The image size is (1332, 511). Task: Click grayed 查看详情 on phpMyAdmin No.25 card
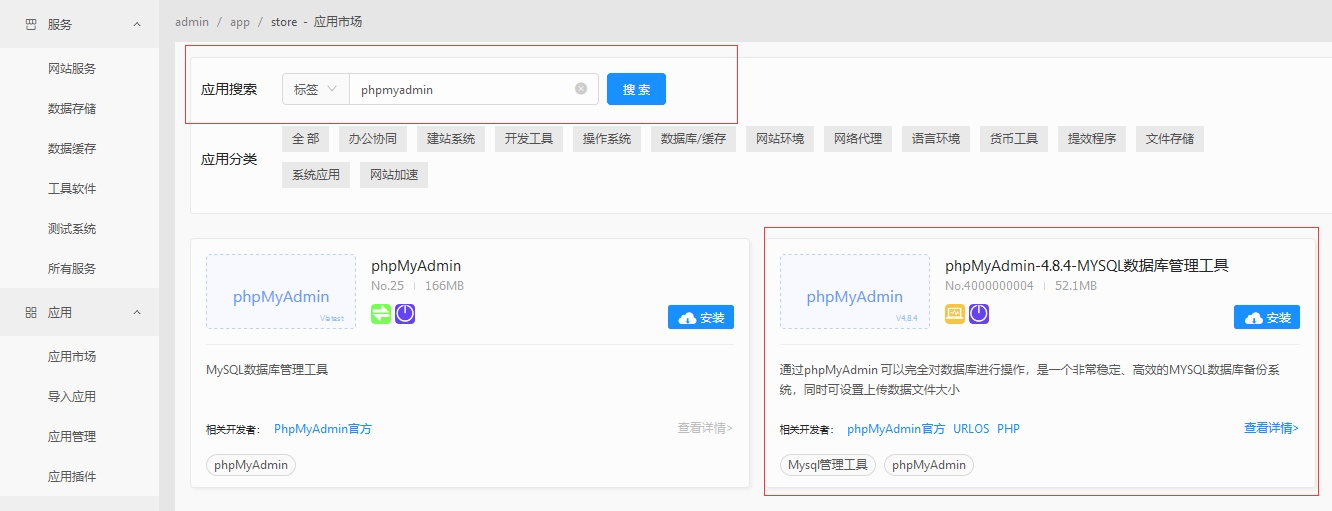705,428
